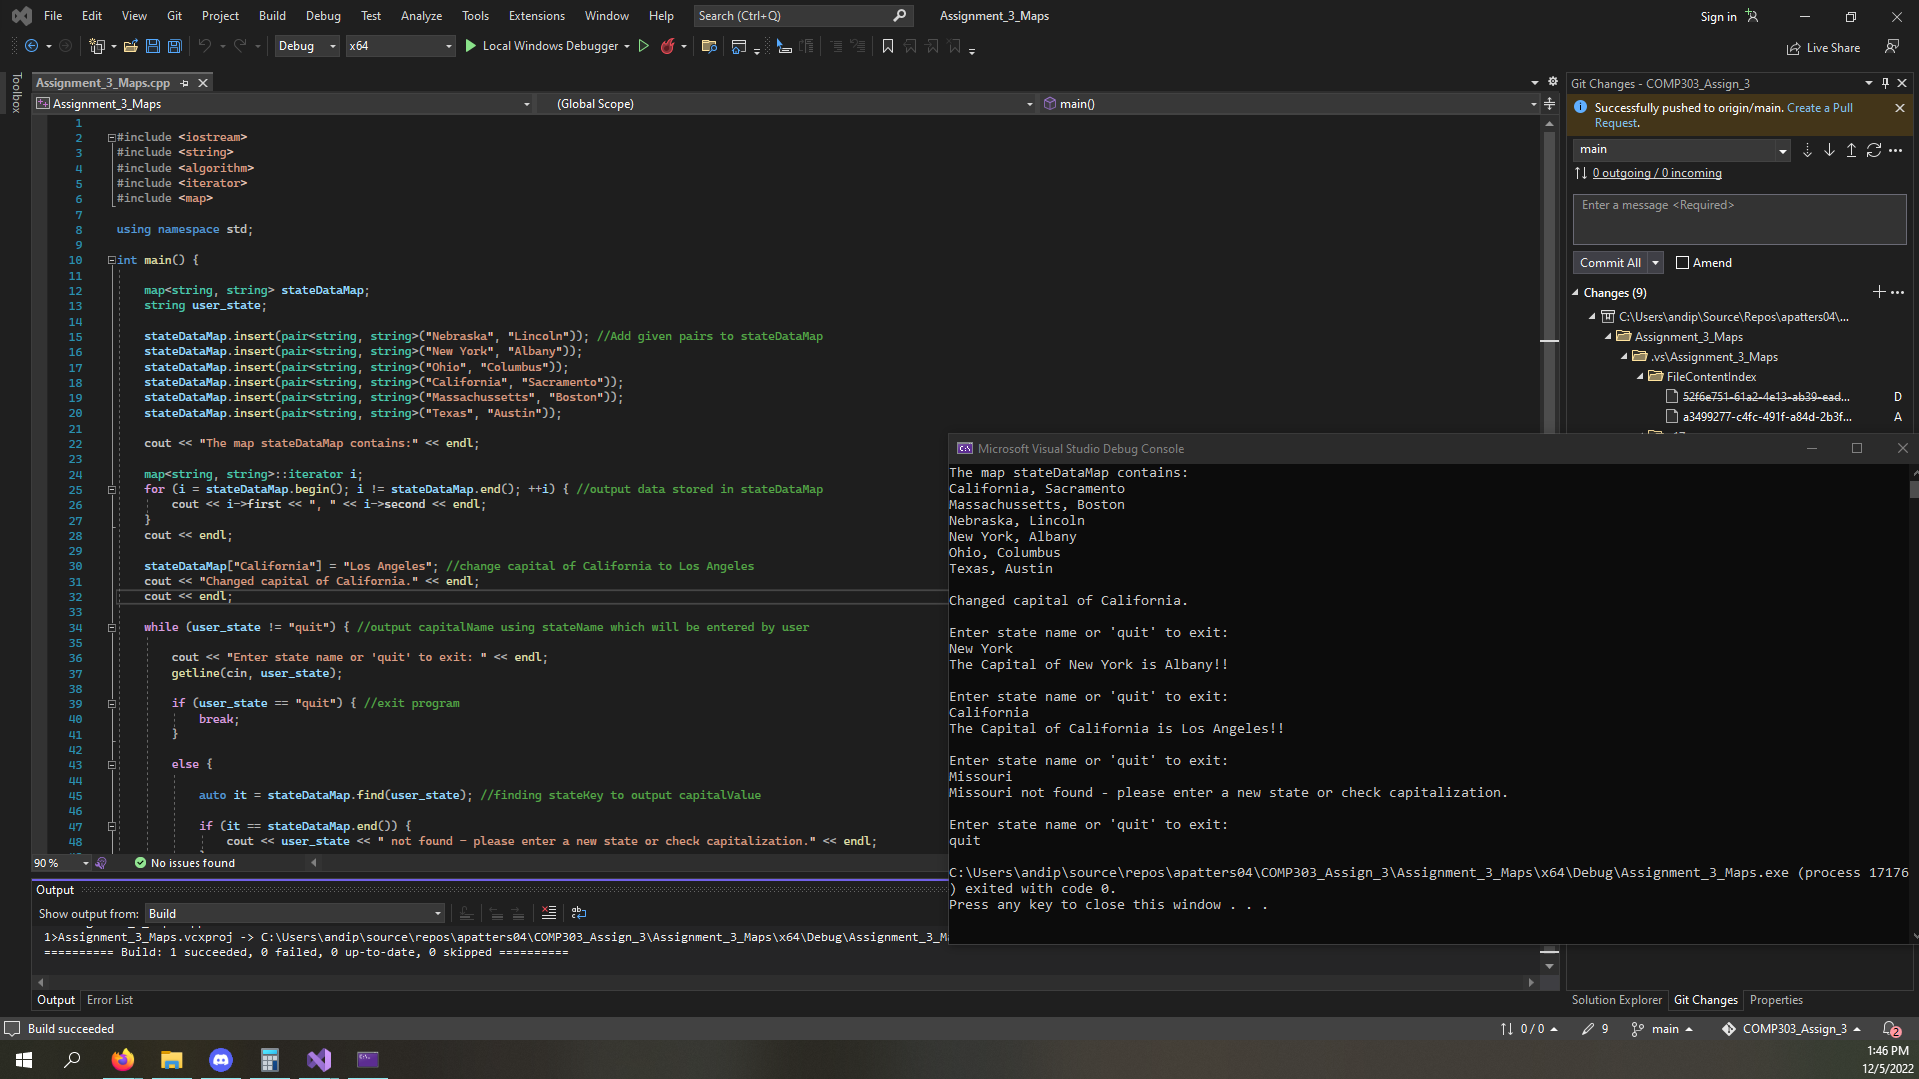Pin the Assignment_3_Maps.cpp tab
The width and height of the screenshot is (1919, 1079).
(x=185, y=83)
